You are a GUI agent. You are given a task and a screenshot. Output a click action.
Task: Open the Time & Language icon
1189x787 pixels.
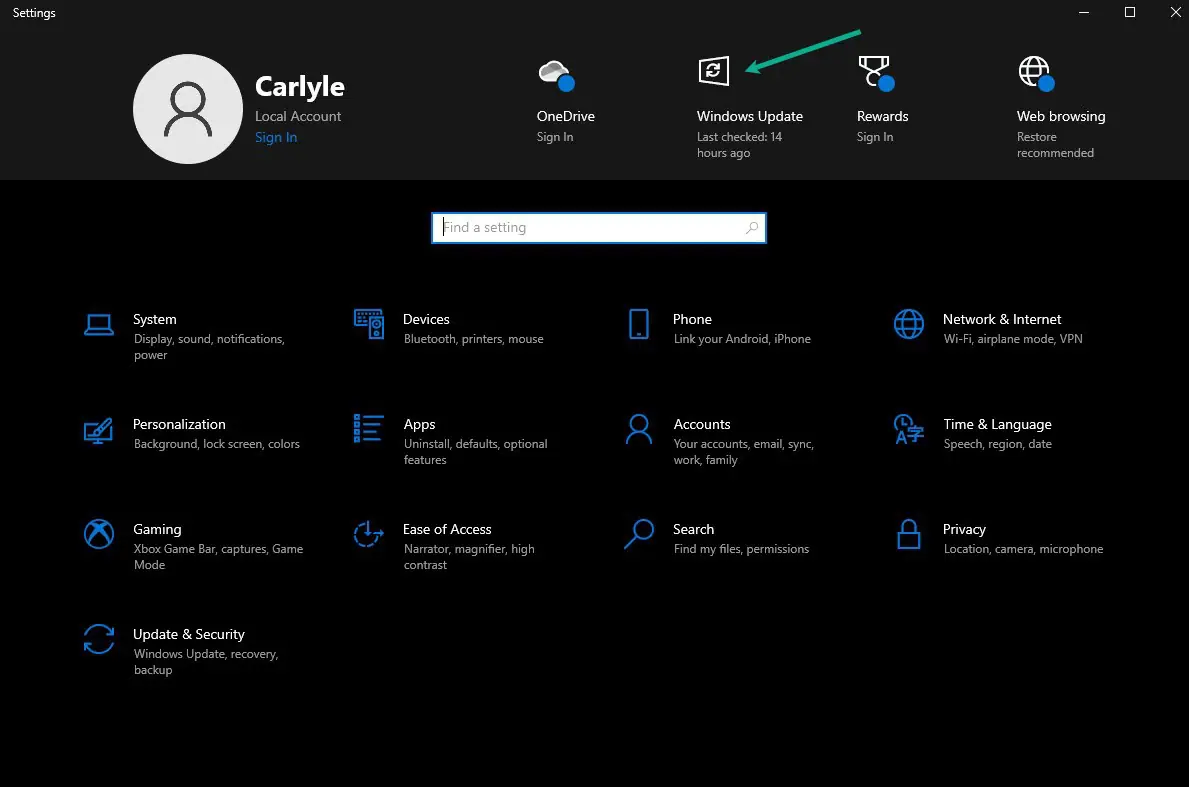pyautogui.click(x=908, y=429)
